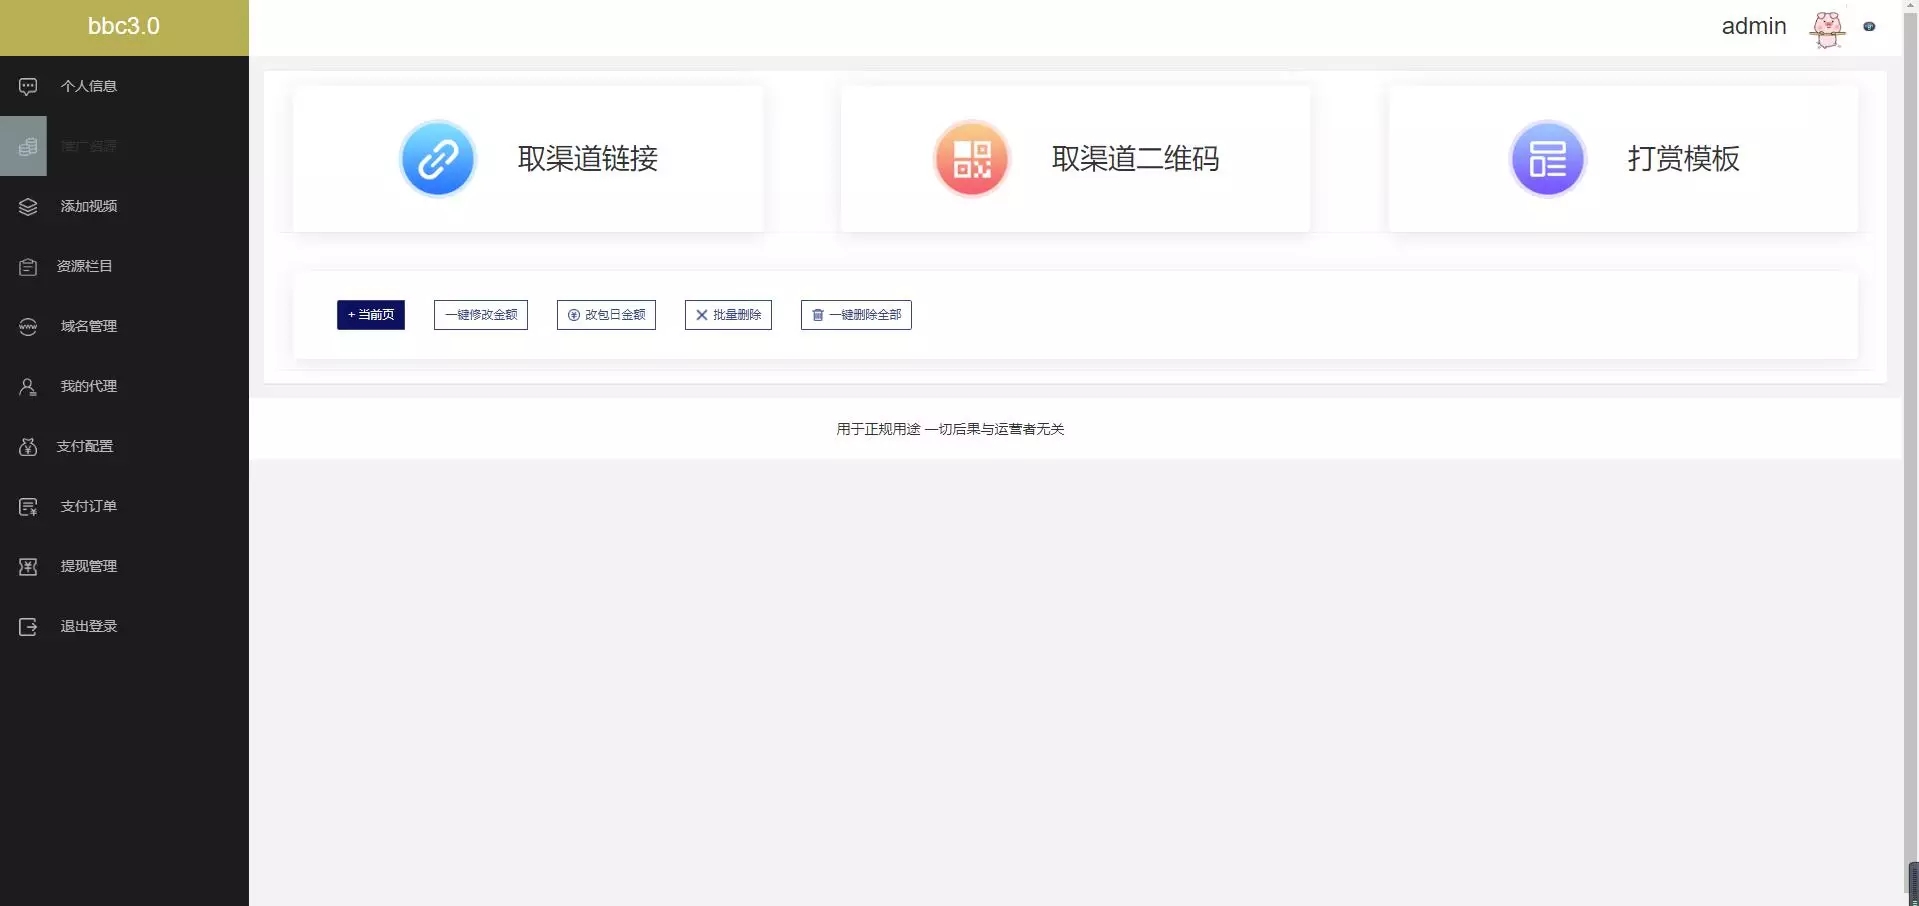This screenshot has height=906, width=1919.
Task: Click the orange QR code 取渠道二维码 icon
Action: 971,159
